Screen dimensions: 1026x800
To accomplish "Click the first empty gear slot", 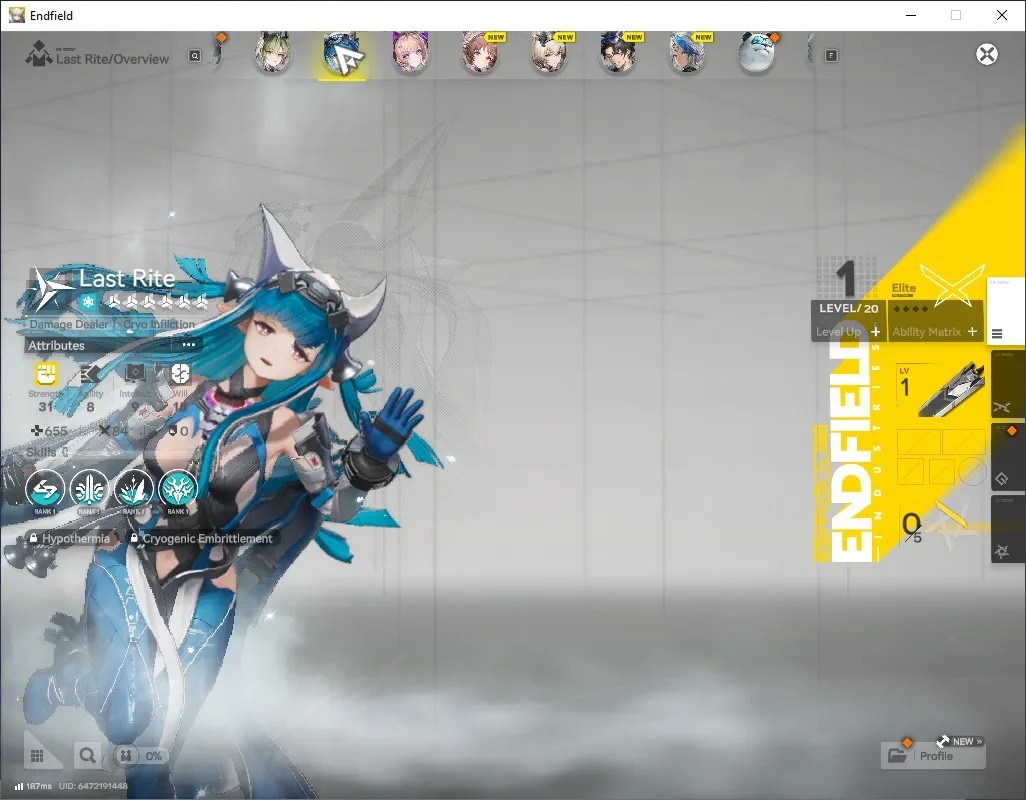I will [x=919, y=442].
